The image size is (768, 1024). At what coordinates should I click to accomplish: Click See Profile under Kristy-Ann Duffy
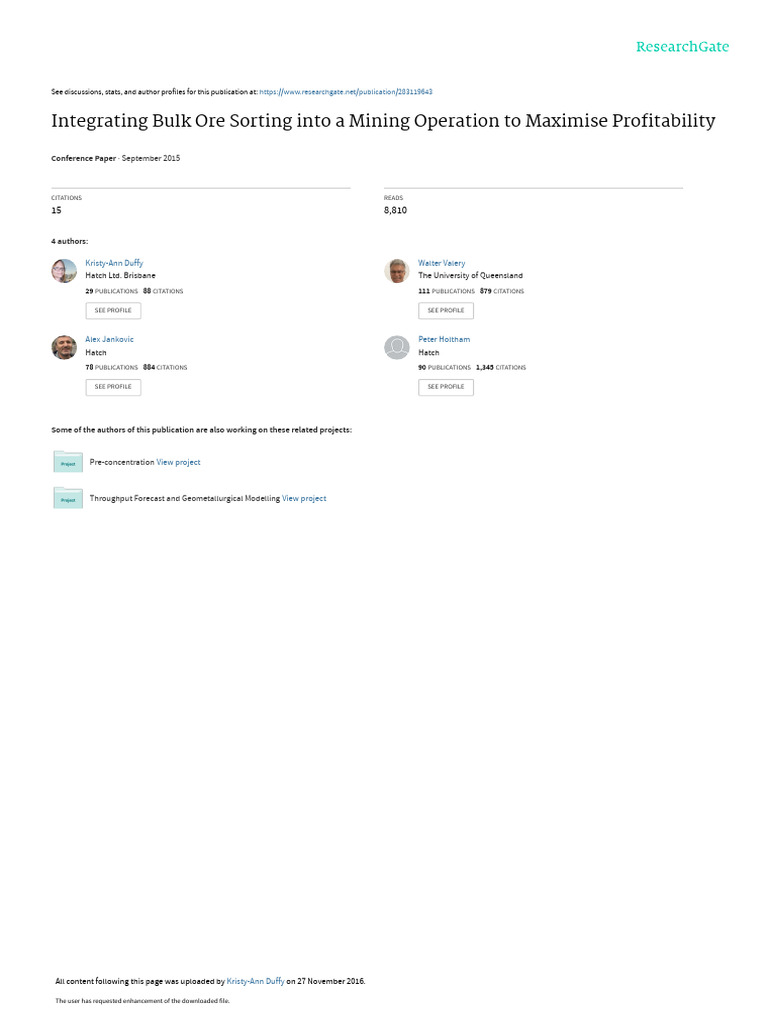(113, 310)
